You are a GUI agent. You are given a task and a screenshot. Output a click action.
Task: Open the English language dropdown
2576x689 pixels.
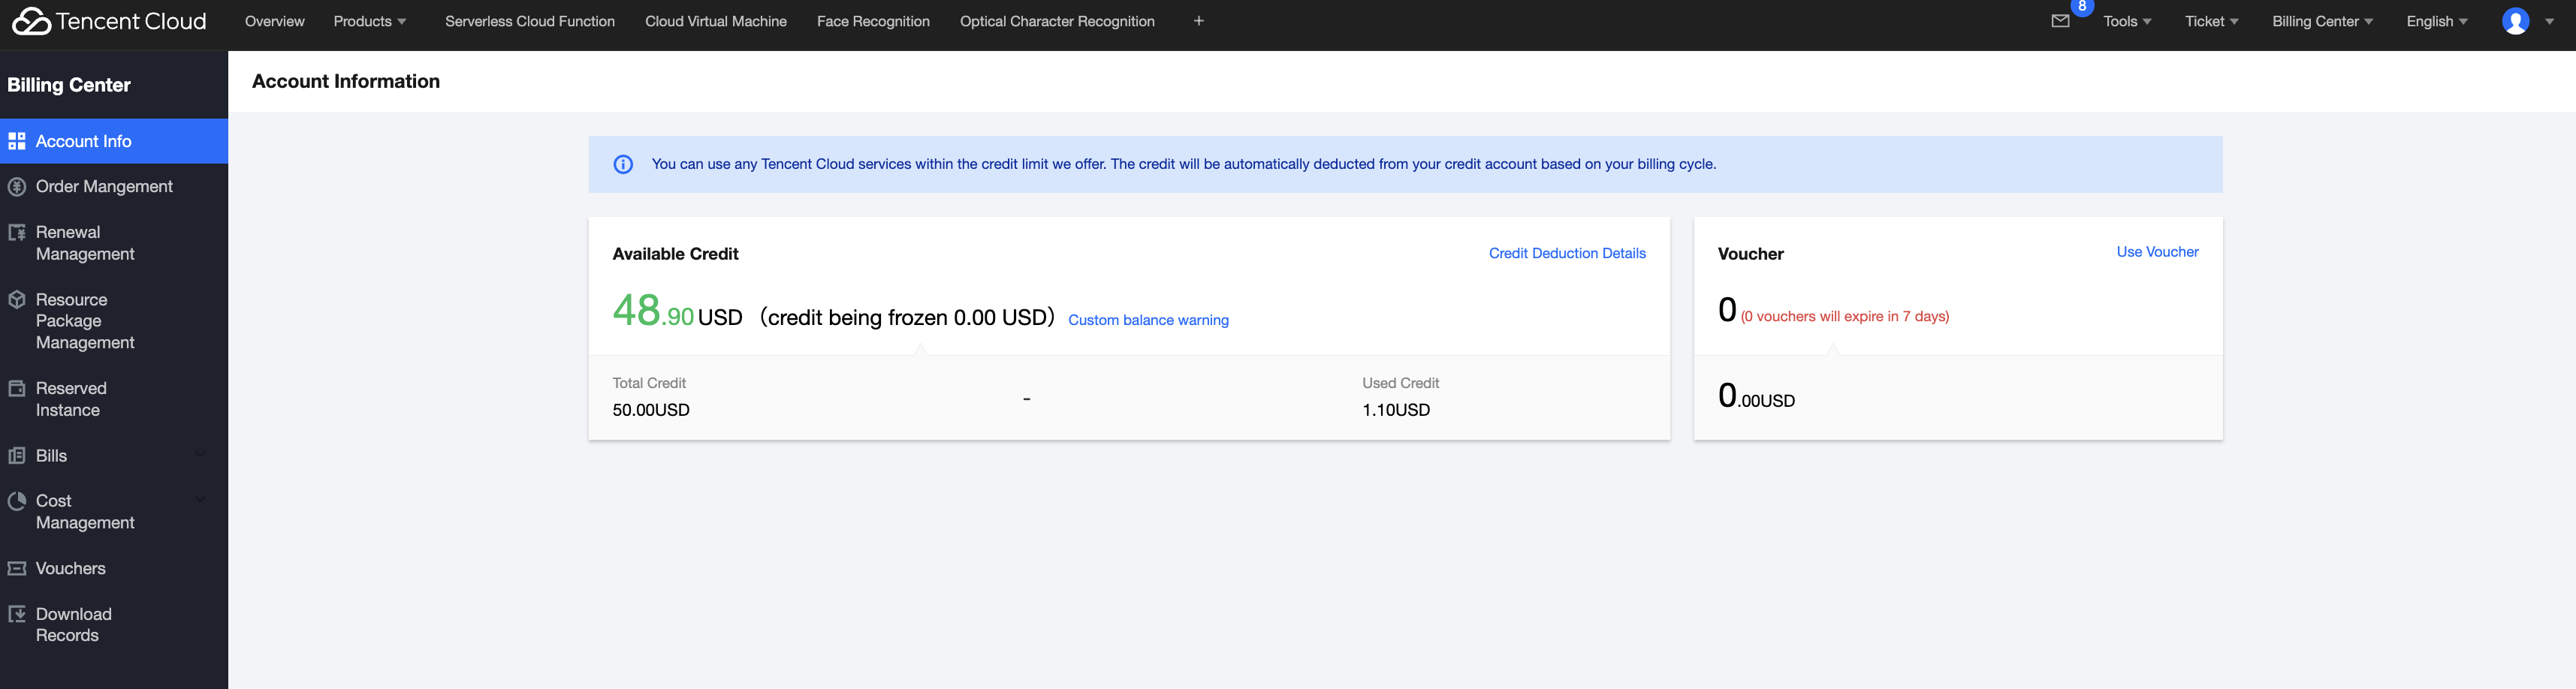tap(2437, 21)
